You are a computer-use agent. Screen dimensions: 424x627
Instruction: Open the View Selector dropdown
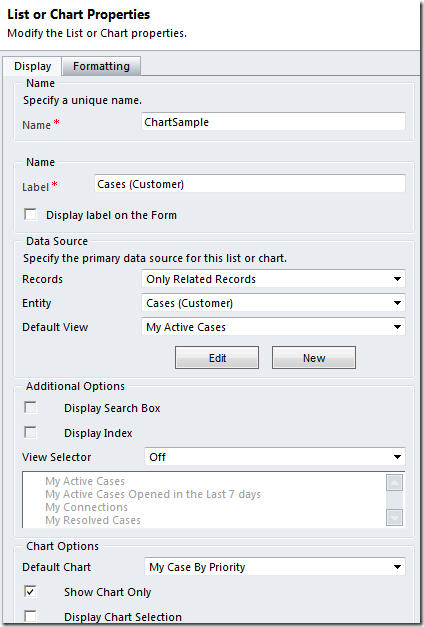[x=275, y=457]
